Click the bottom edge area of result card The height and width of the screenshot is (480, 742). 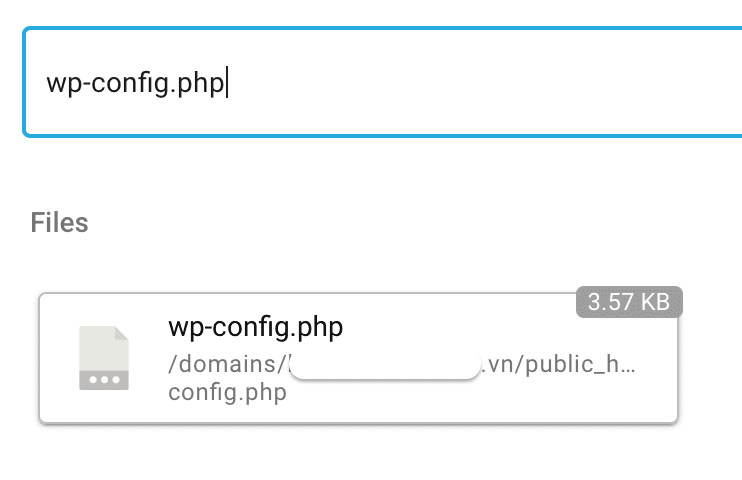pos(358,414)
